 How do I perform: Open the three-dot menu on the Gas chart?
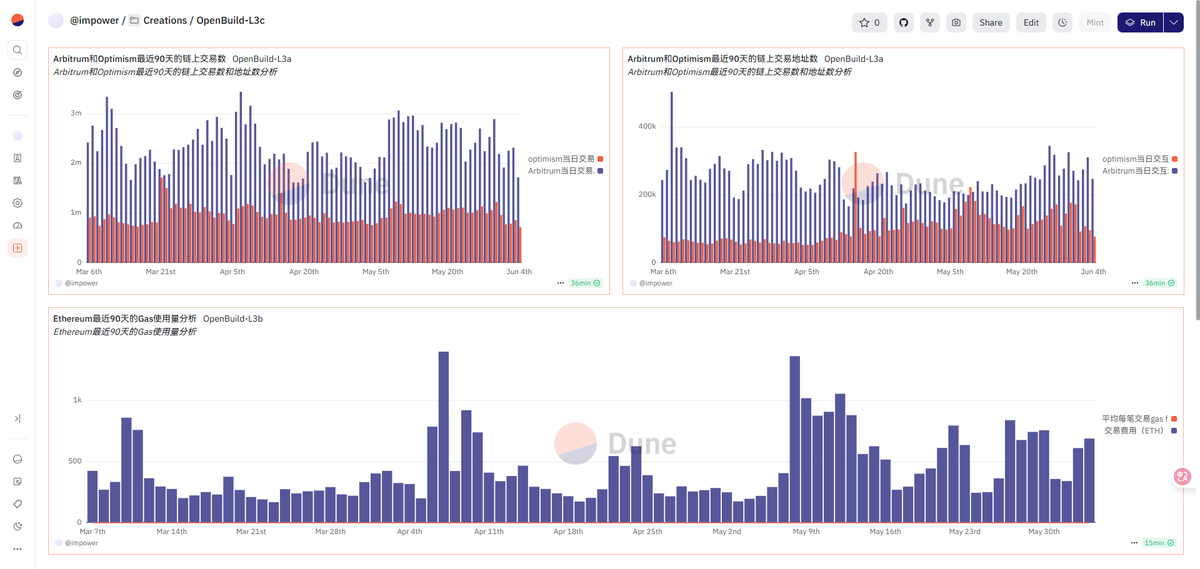pyautogui.click(x=1135, y=542)
